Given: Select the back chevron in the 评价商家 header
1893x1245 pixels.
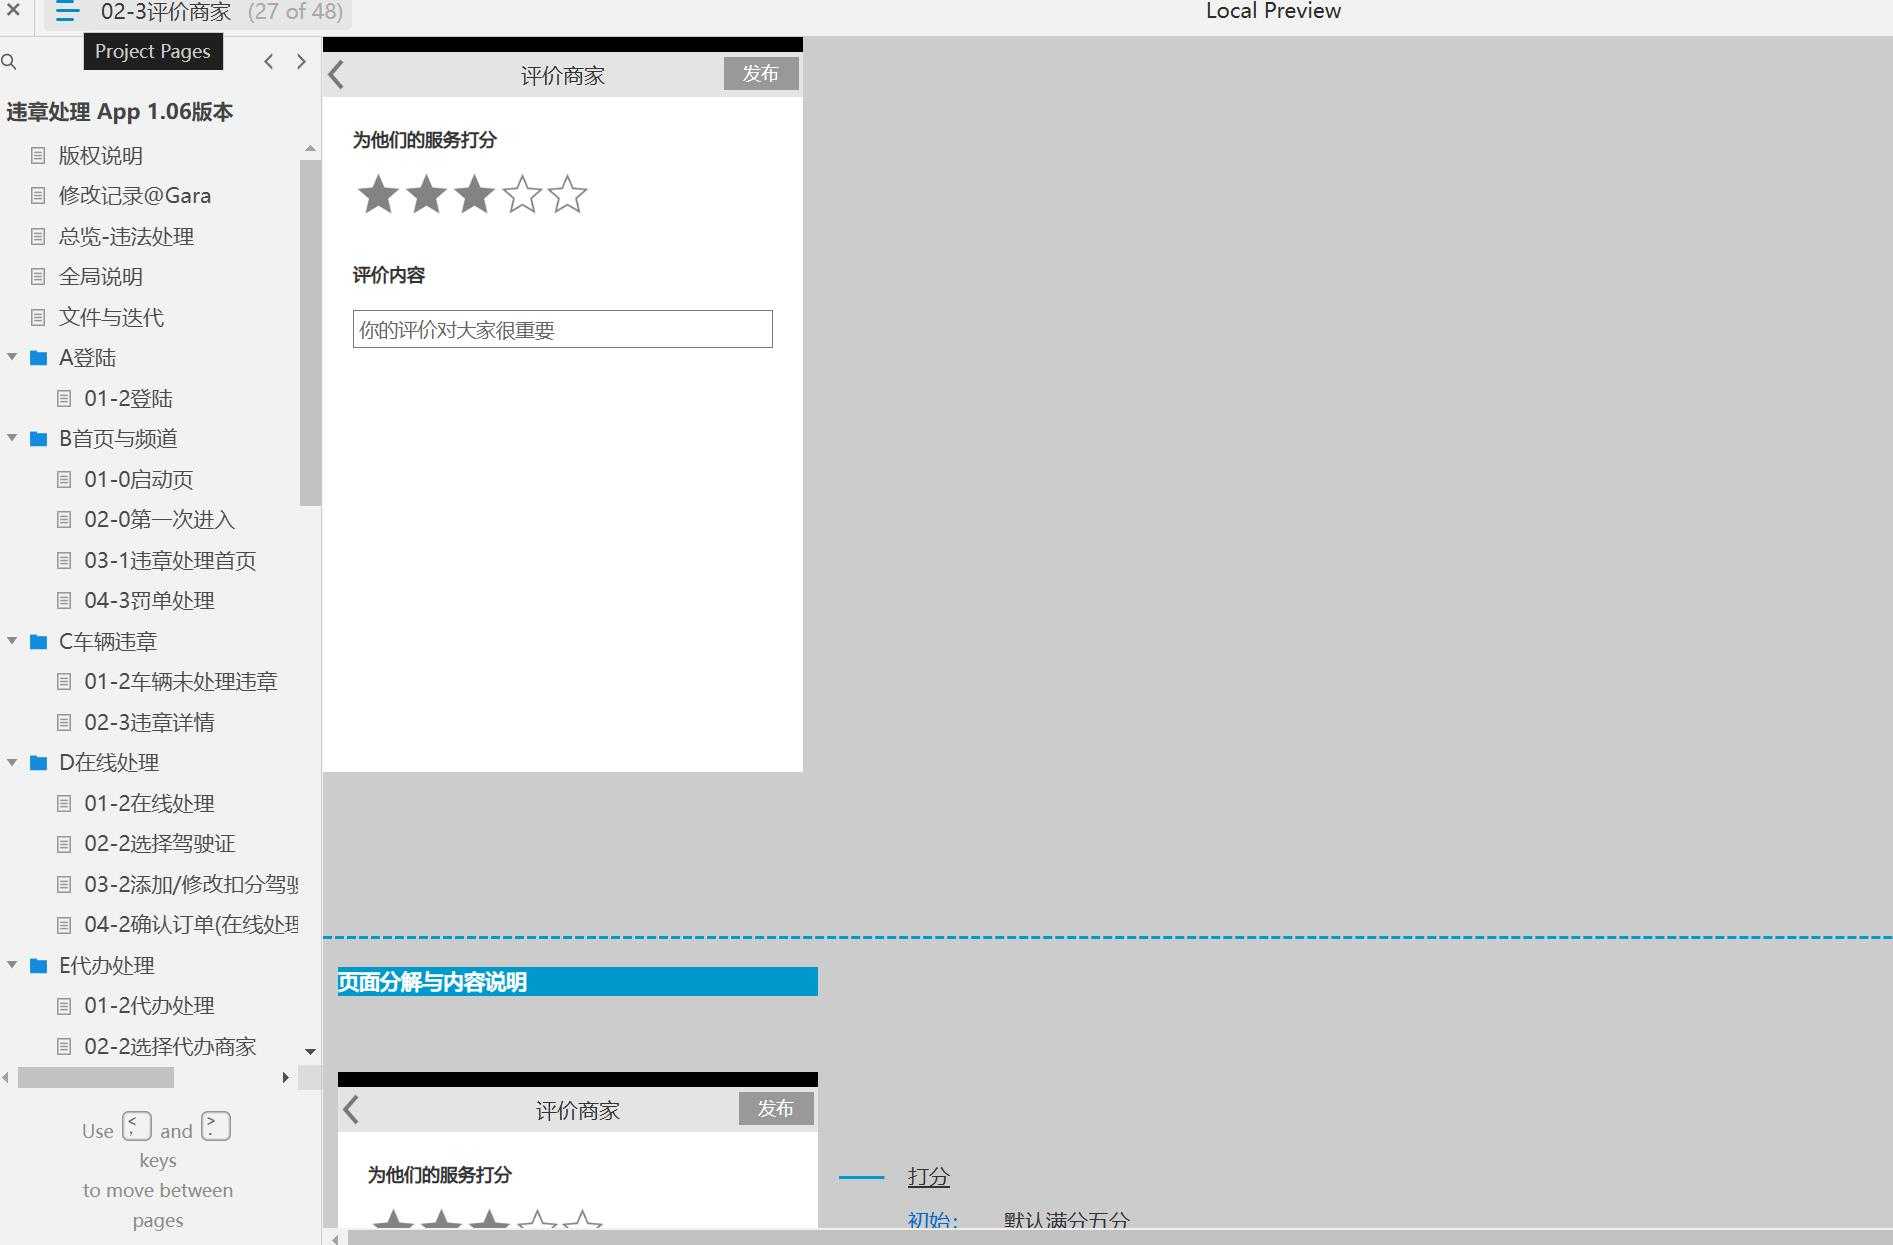Looking at the screenshot, I should pos(337,74).
